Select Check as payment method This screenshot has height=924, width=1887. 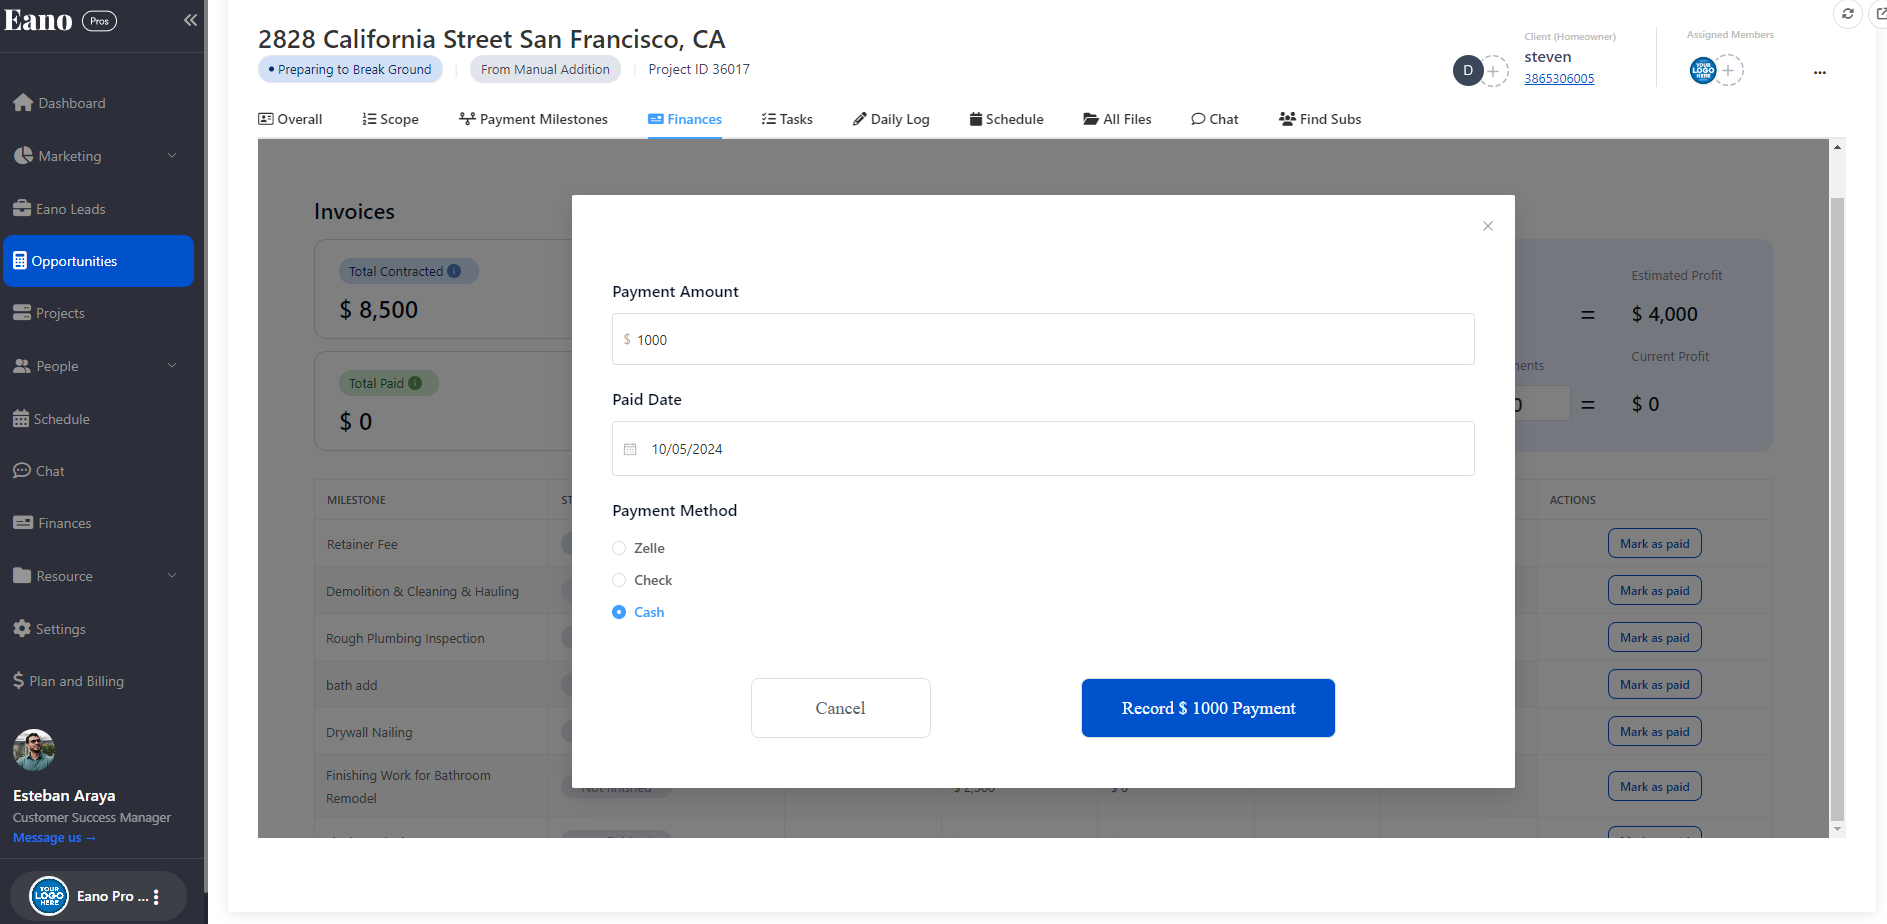[x=619, y=580]
